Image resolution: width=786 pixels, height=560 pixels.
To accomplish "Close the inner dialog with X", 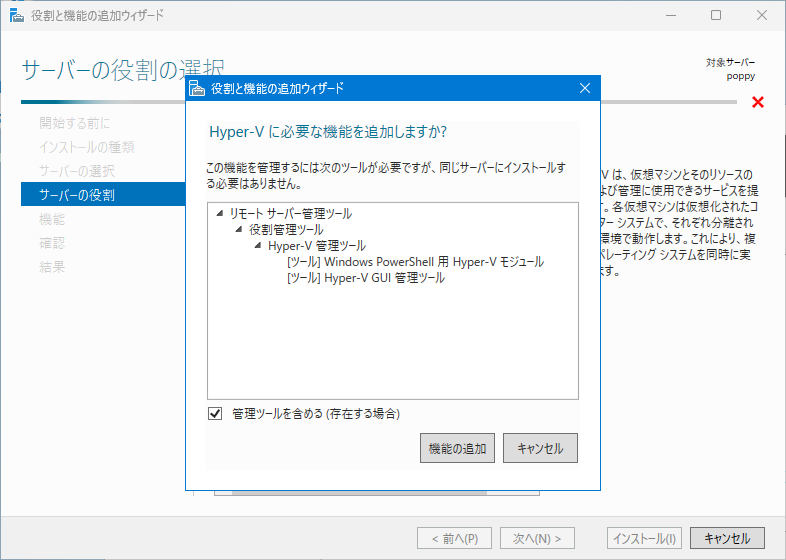I will coord(584,88).
